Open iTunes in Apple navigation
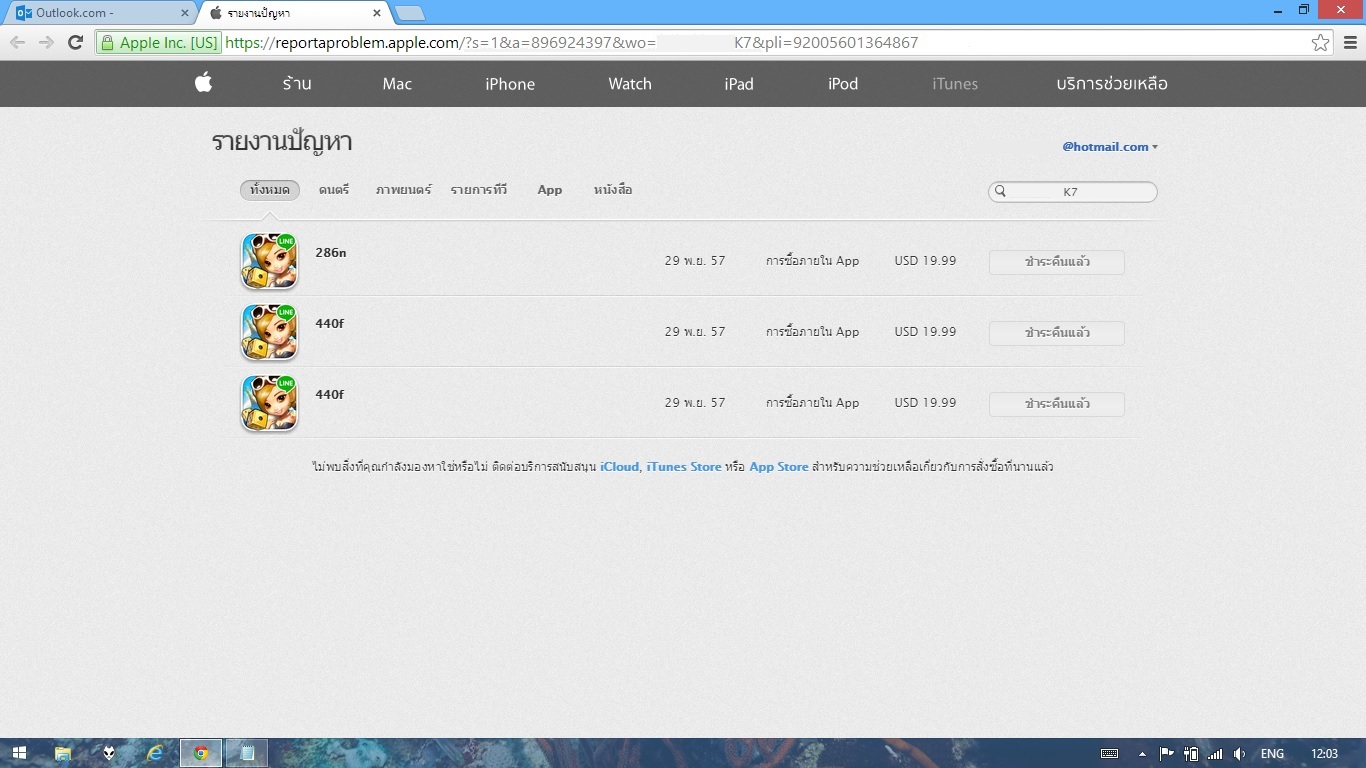This screenshot has width=1366, height=768. click(x=955, y=84)
